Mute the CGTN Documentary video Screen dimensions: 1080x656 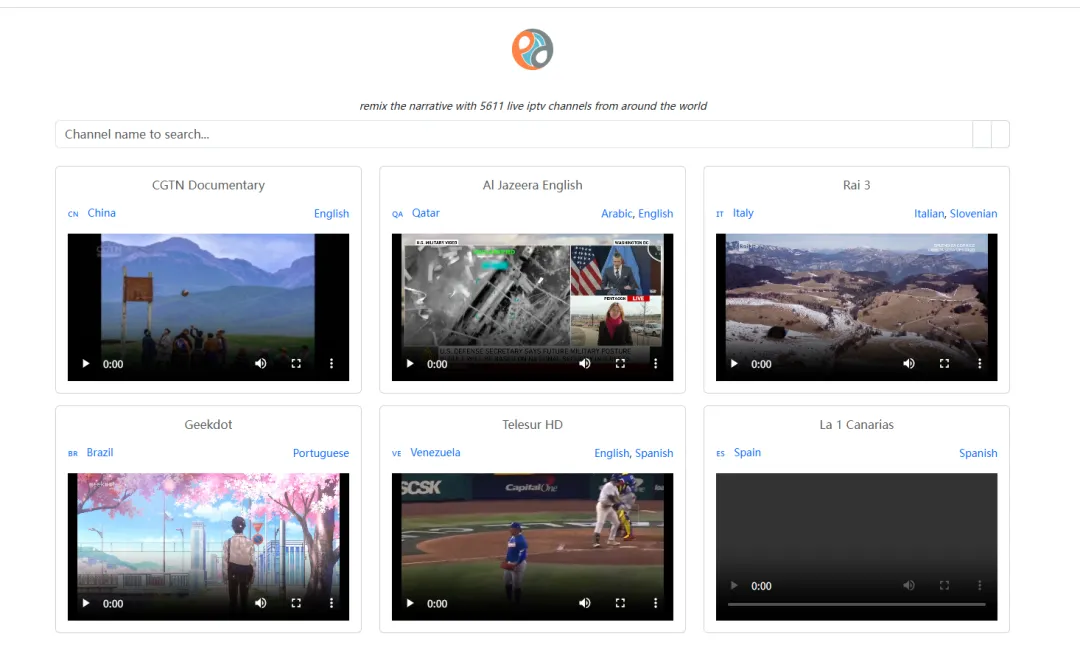(x=260, y=364)
